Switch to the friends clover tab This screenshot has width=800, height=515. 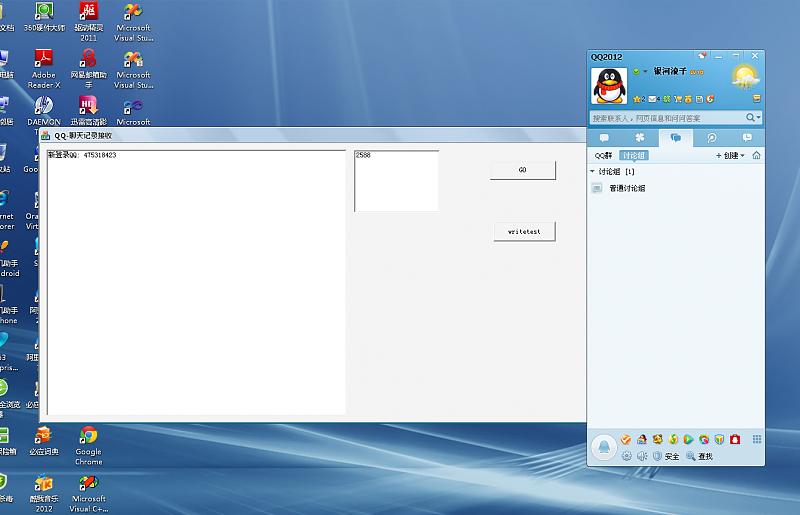[x=640, y=138]
